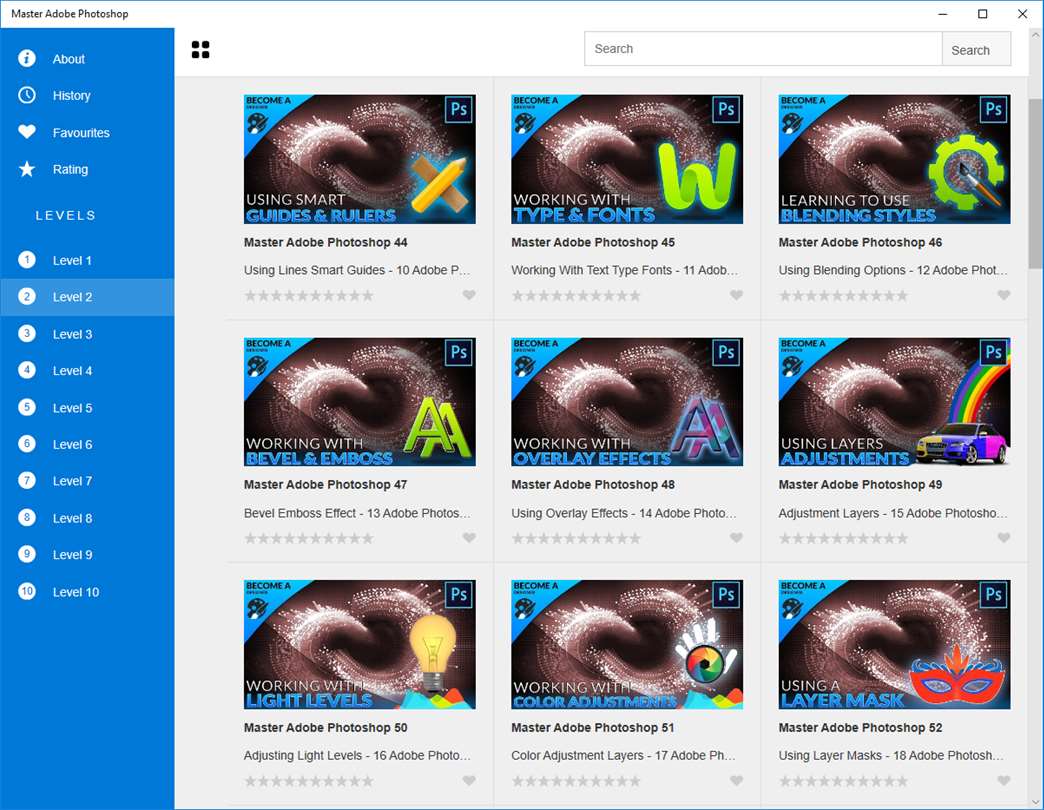Open Color Adjustments video thumbnail
Screen dimensions: 1044x810
(627, 644)
